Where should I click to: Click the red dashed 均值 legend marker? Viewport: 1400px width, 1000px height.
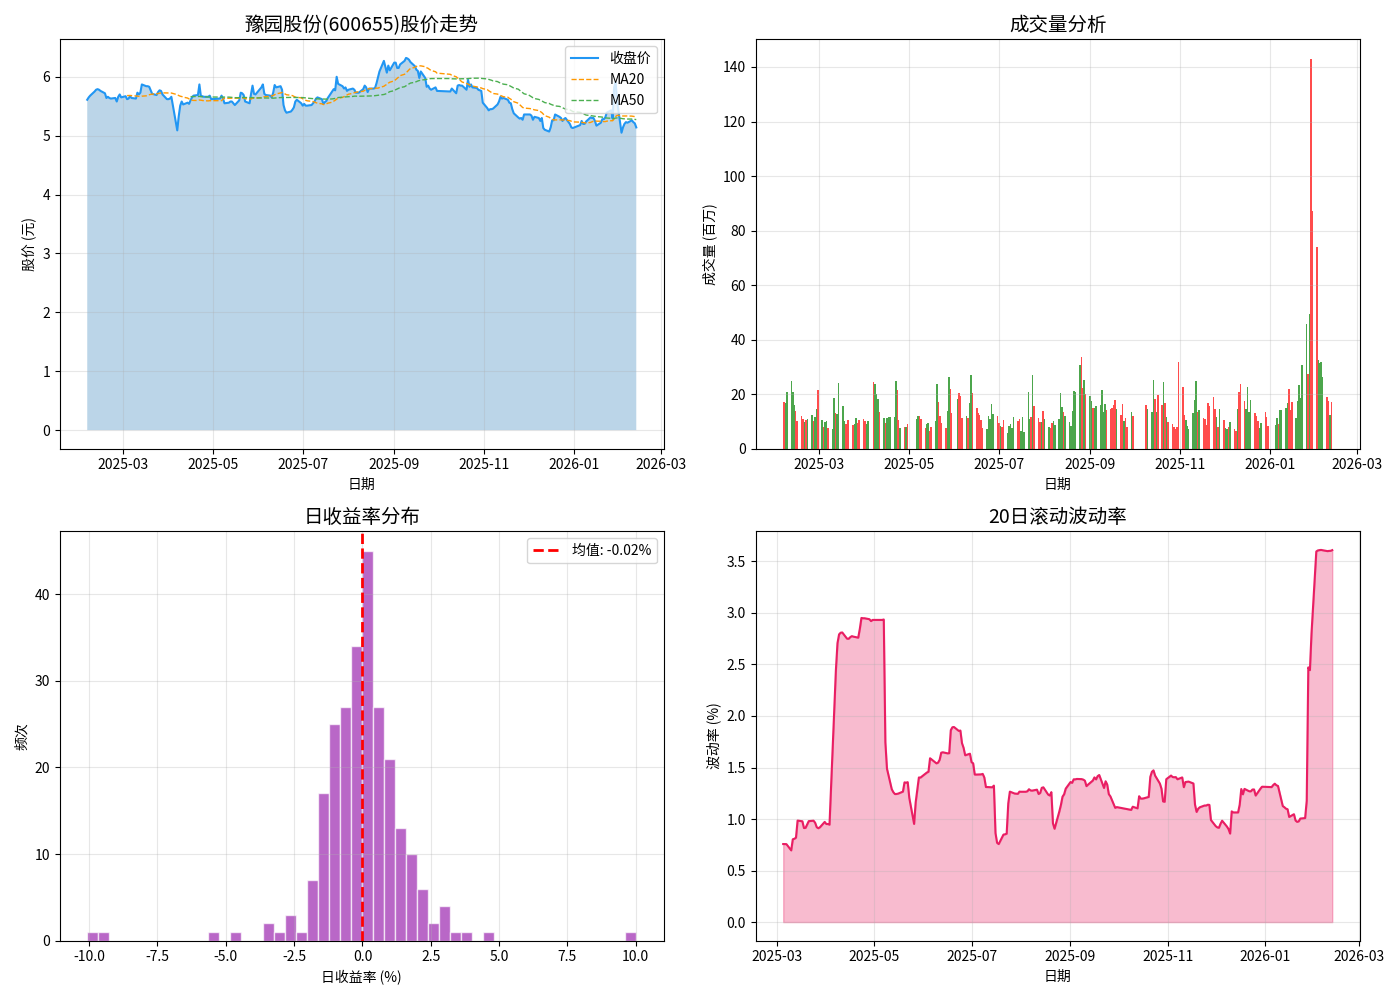(x=546, y=550)
